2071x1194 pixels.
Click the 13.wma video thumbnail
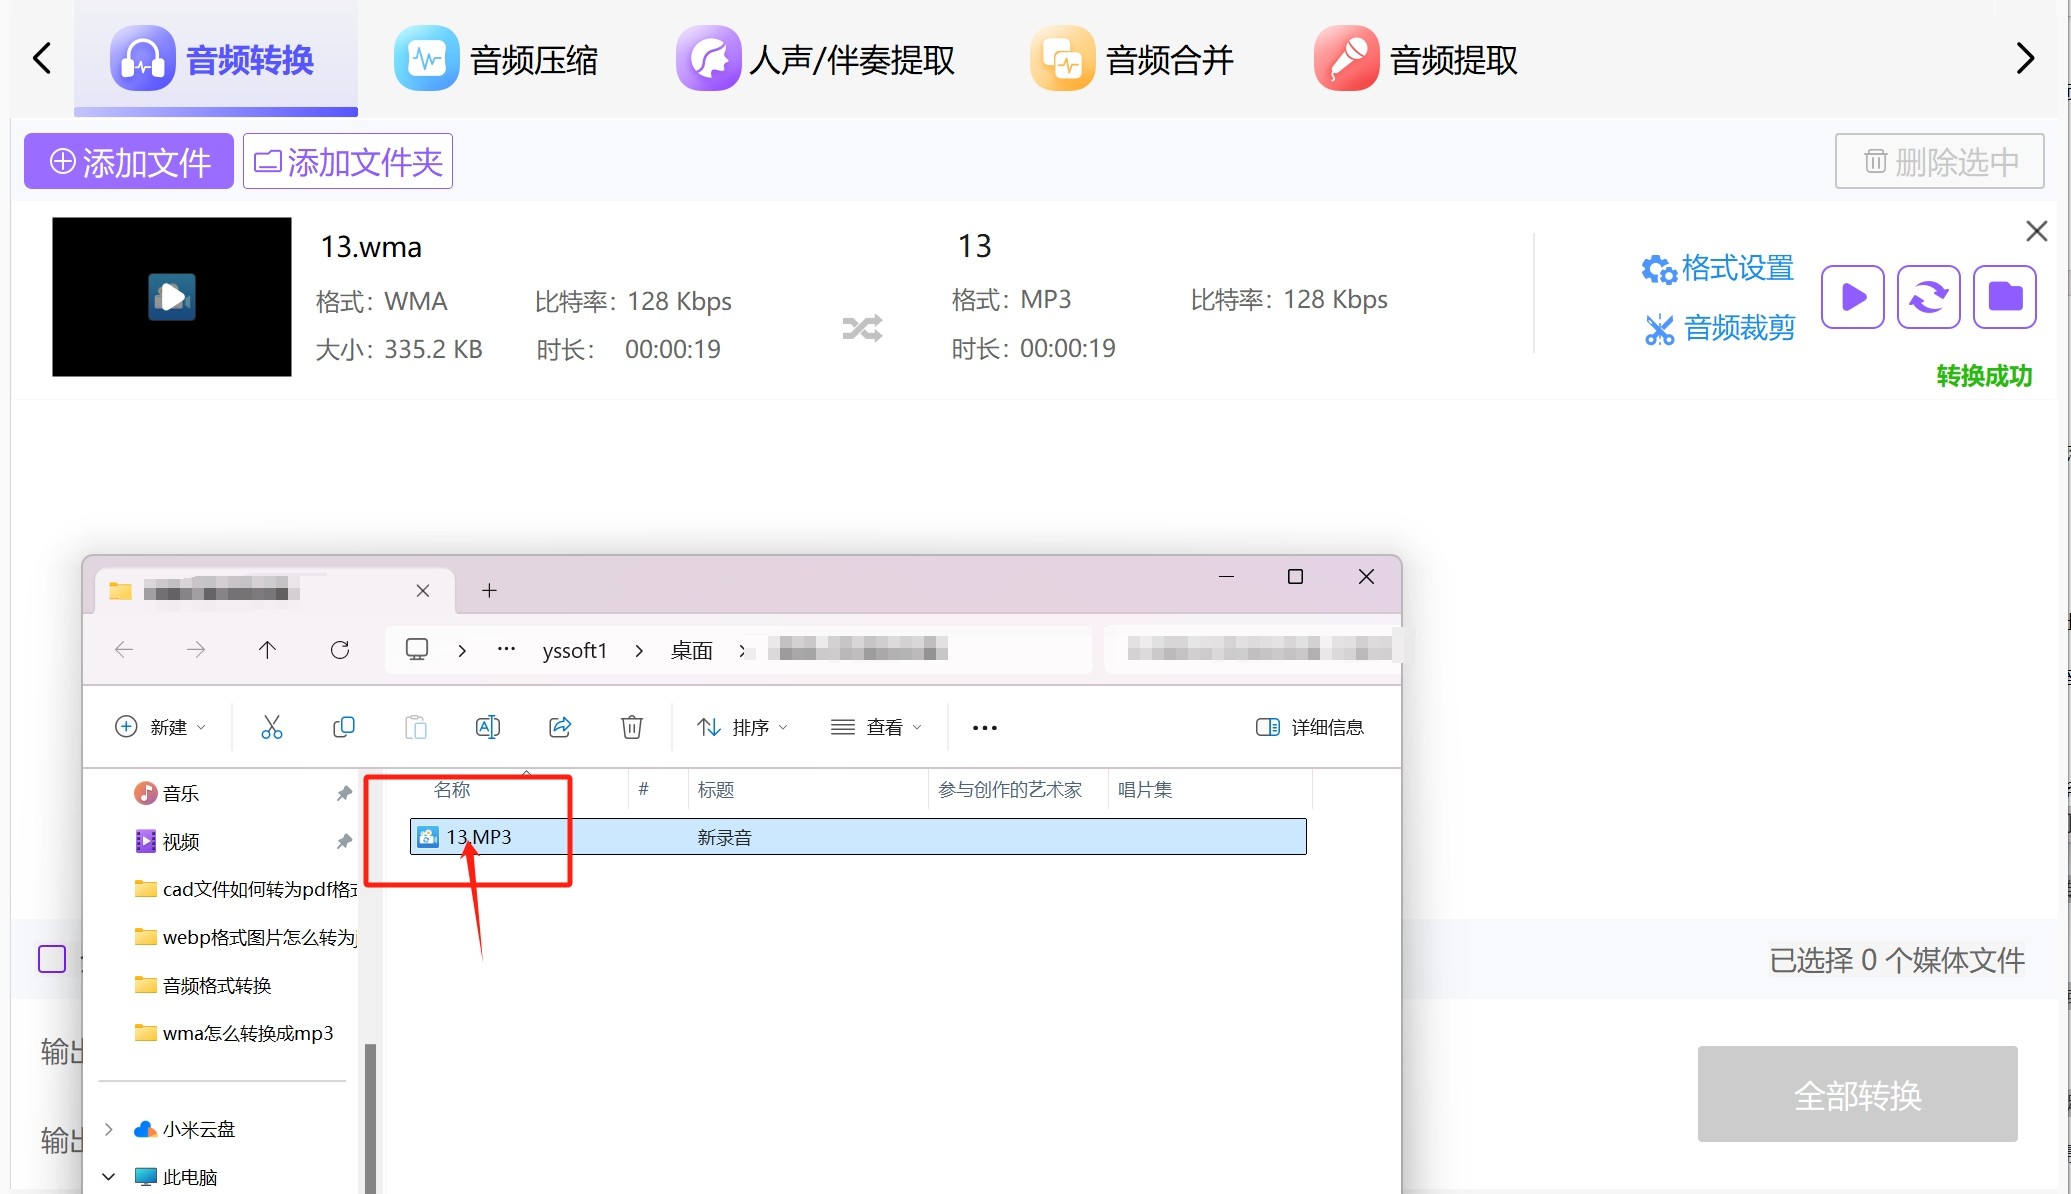coord(172,297)
